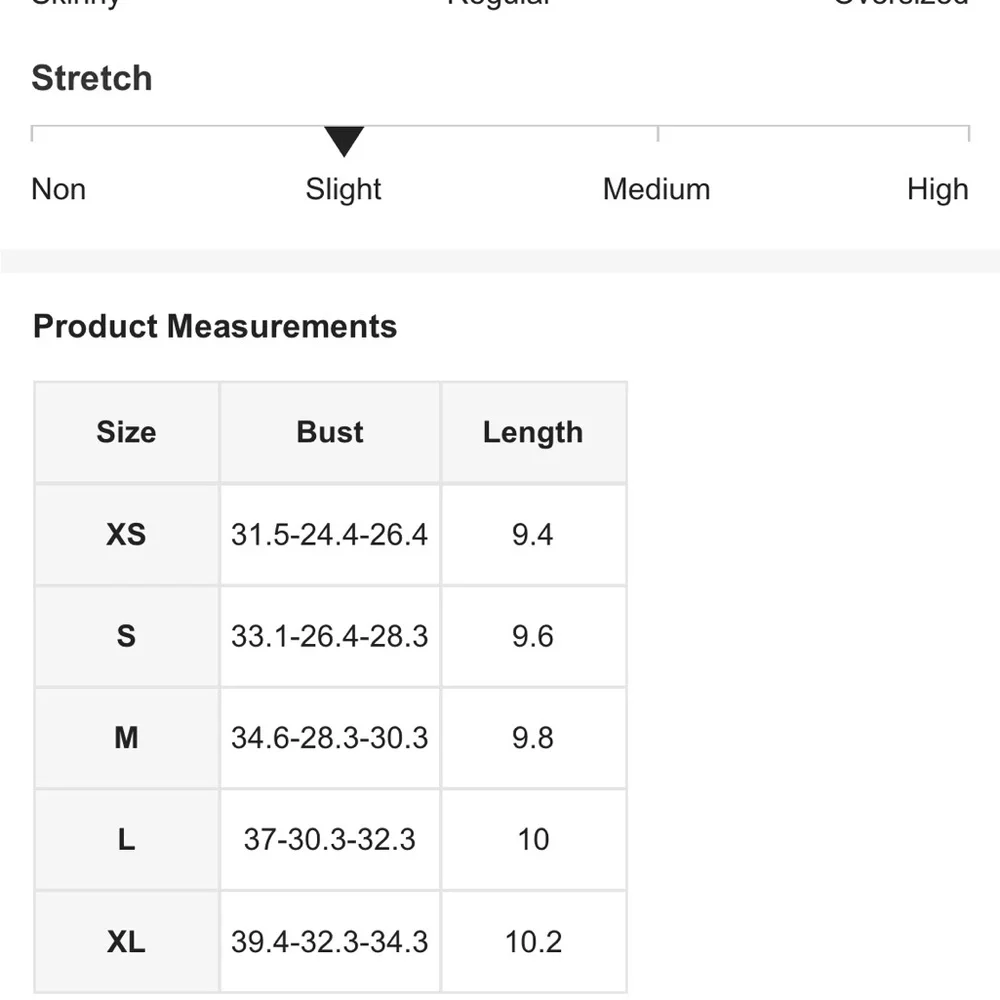Select the L size row label
This screenshot has width=1000, height=1000.
point(126,839)
